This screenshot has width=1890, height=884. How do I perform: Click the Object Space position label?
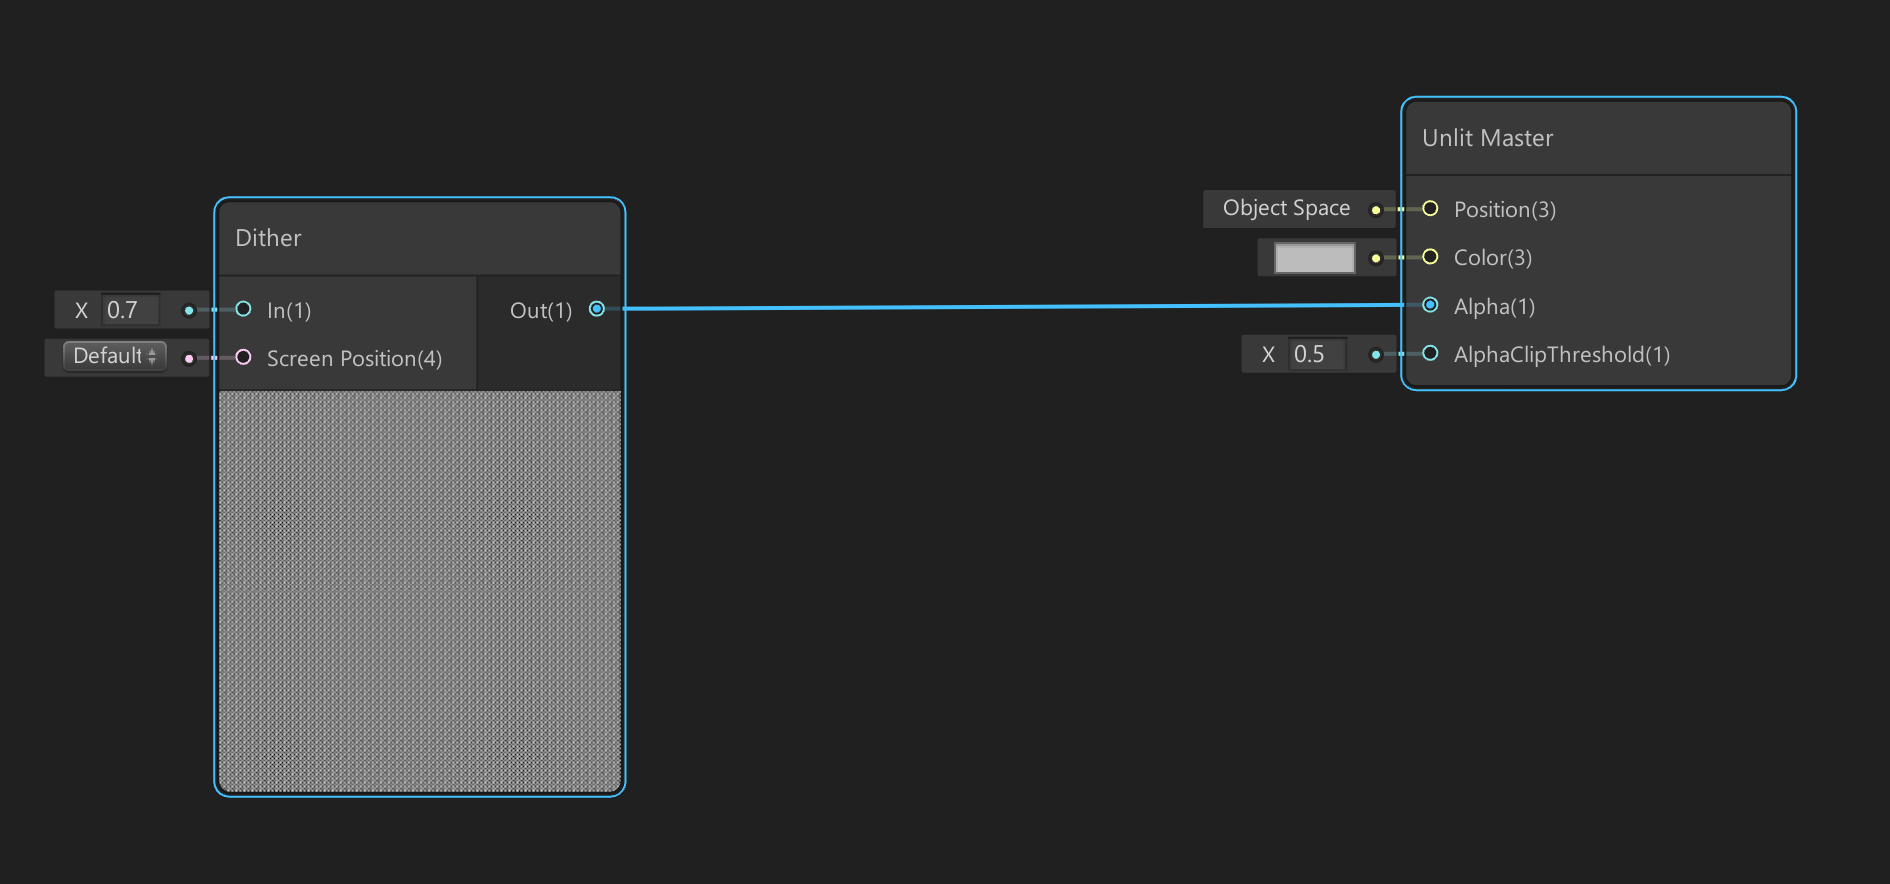point(1286,208)
